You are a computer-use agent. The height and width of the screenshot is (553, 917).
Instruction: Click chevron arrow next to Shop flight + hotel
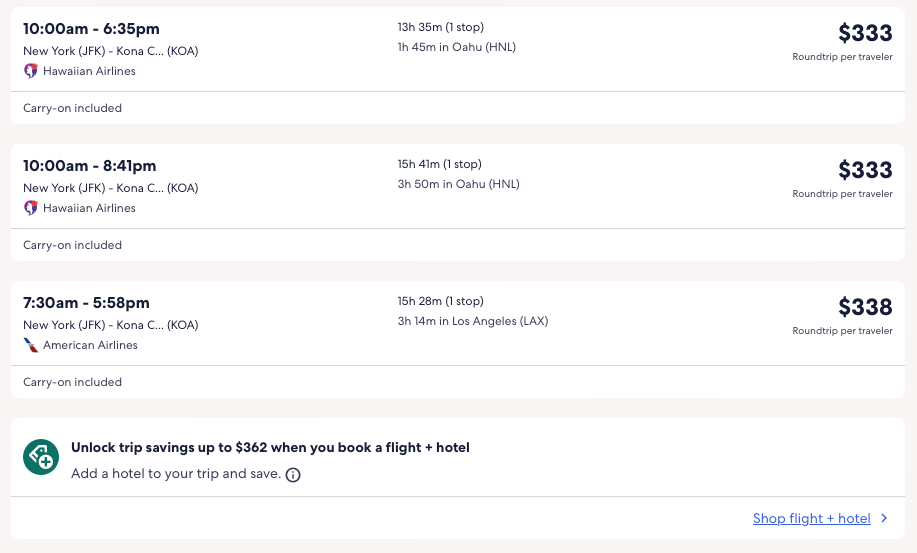tap(883, 518)
